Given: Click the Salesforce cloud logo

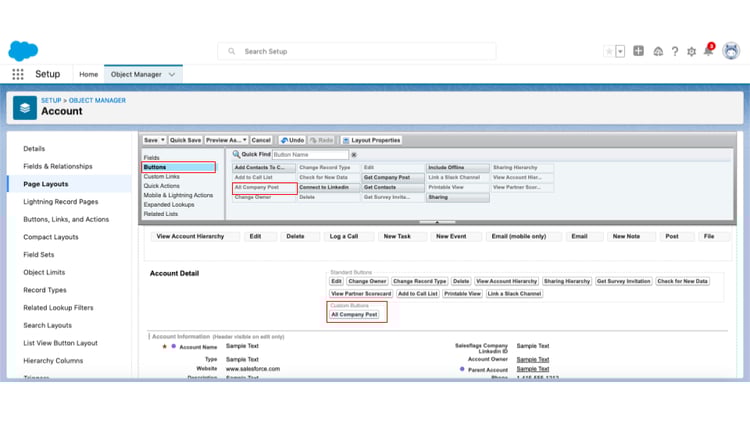Looking at the screenshot, I should [23, 51].
